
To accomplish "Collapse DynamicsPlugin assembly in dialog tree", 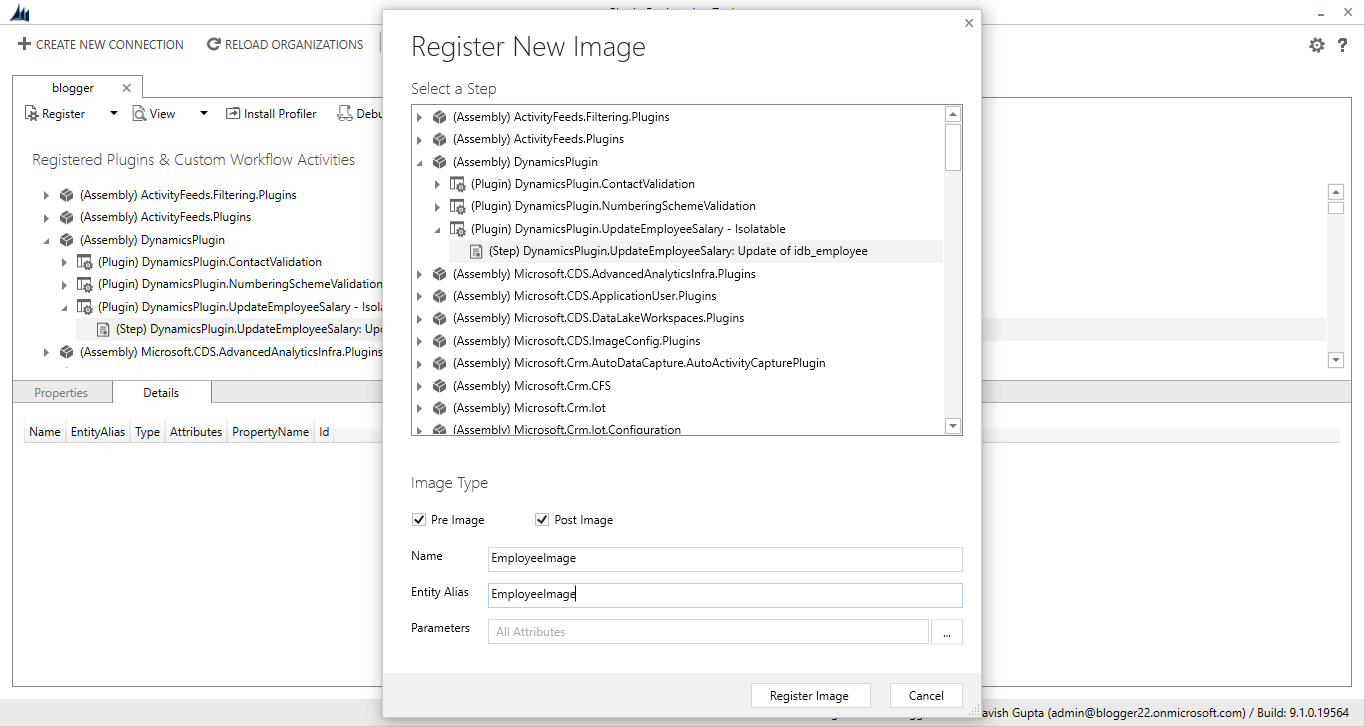I will click(420, 162).
